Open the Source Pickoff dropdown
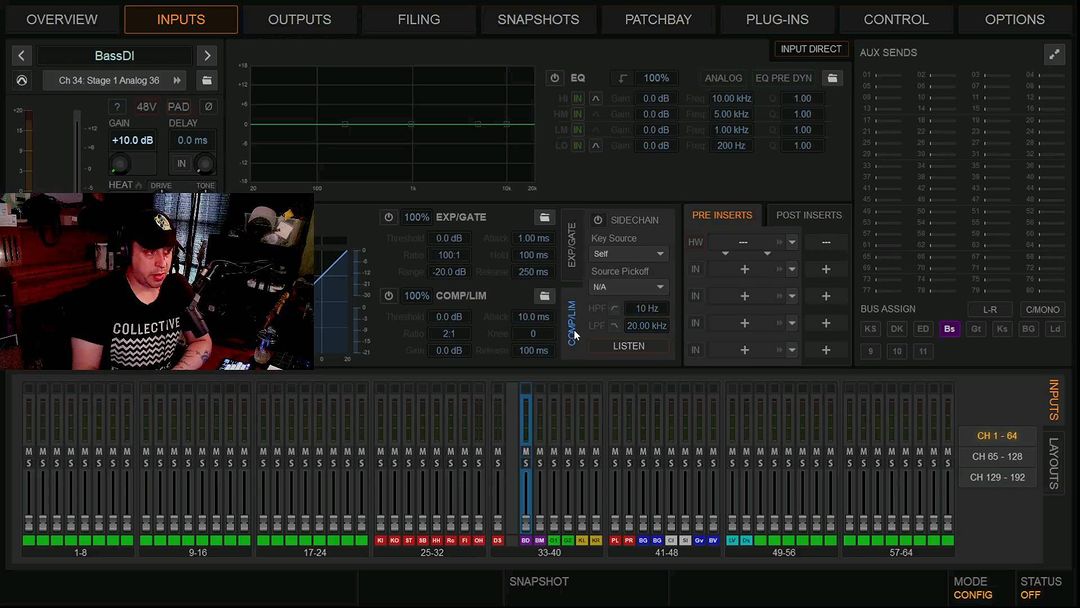The image size is (1080, 608). point(628,287)
